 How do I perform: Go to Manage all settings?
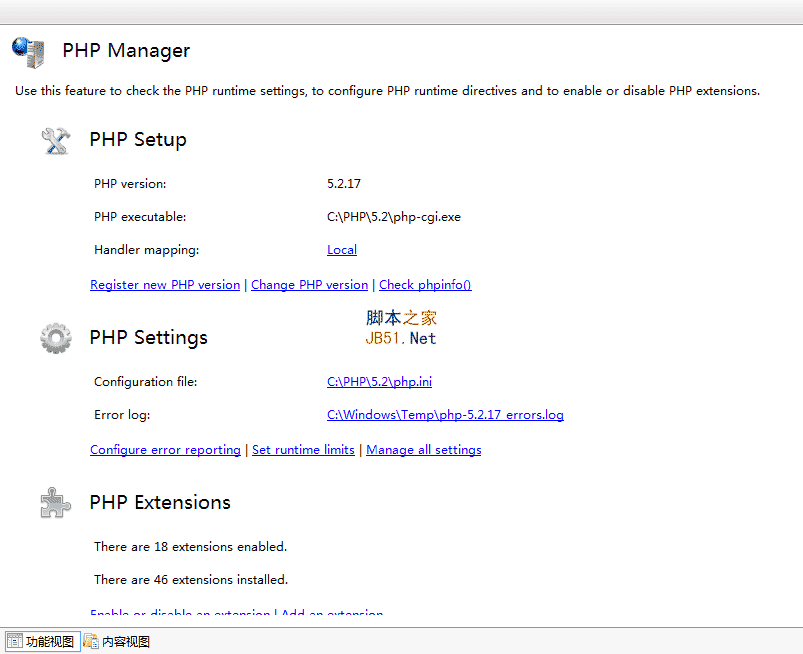[423, 450]
